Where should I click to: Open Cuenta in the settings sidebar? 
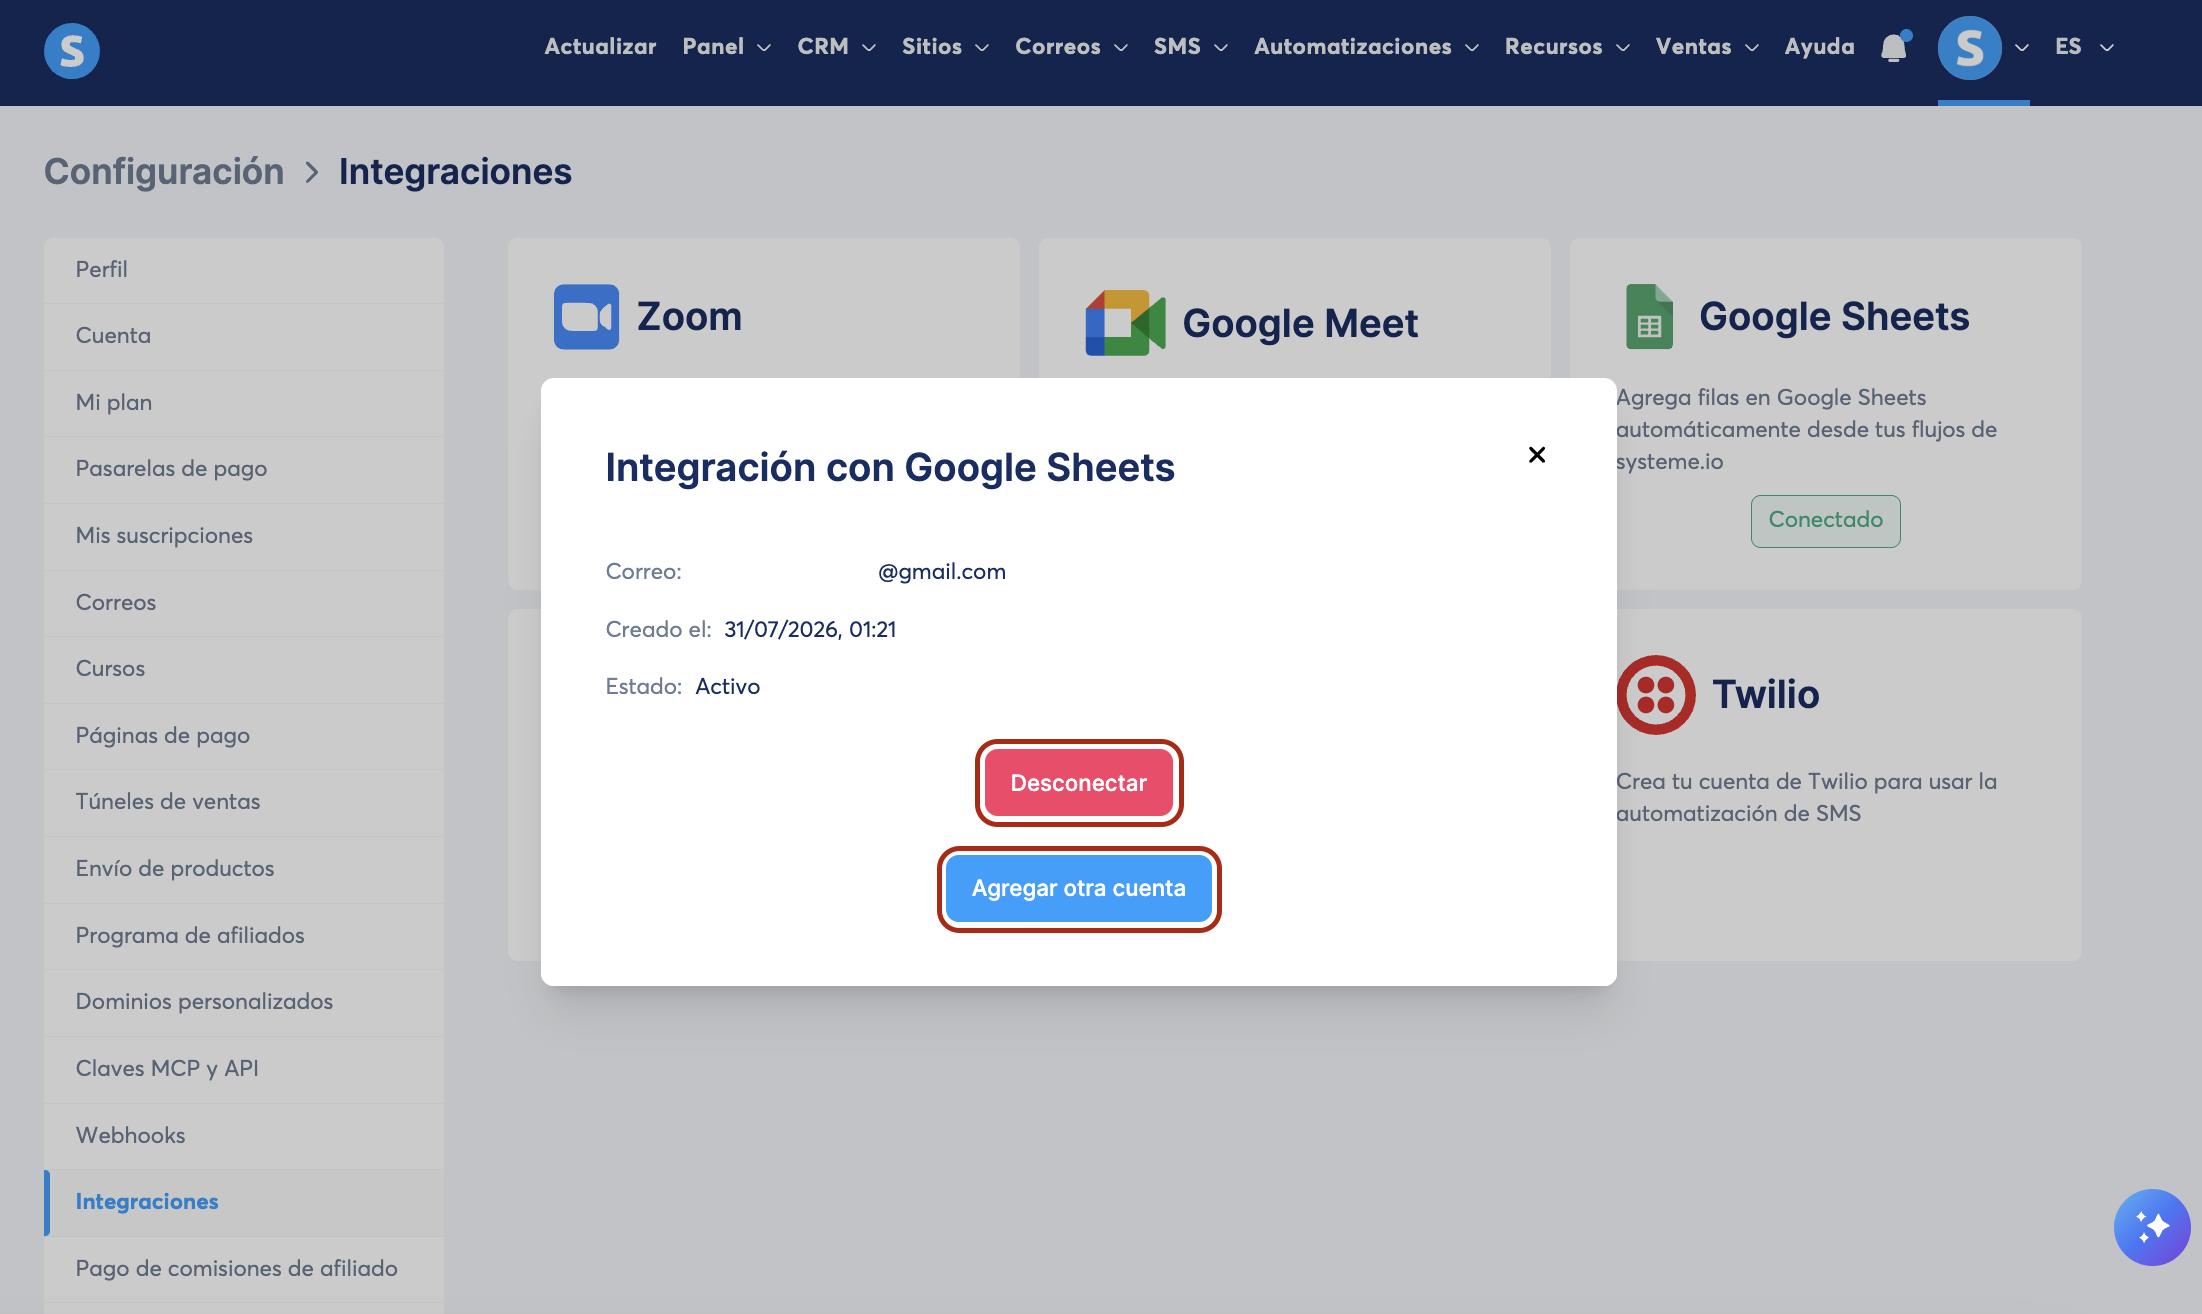pos(244,336)
